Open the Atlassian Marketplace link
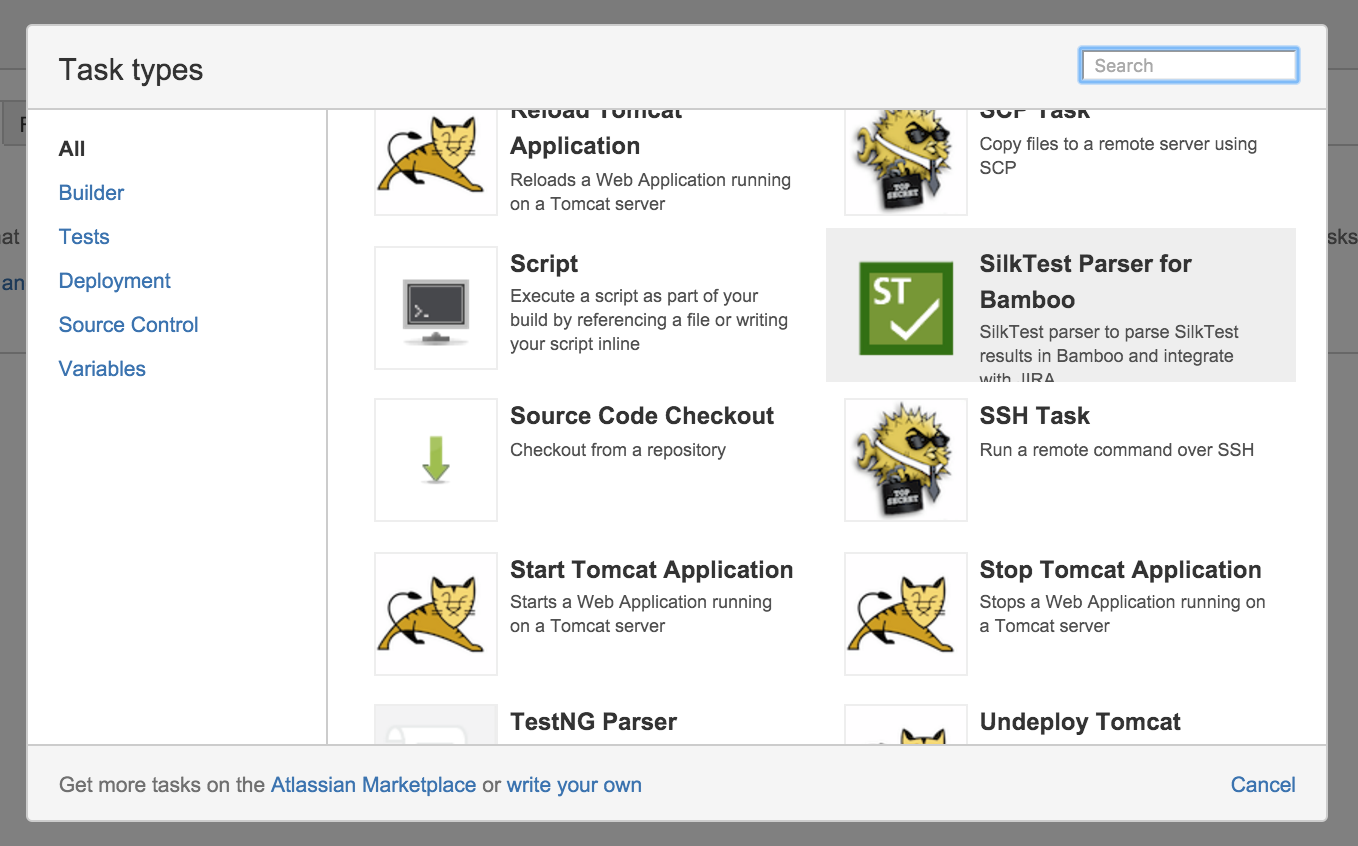The width and height of the screenshot is (1358, 846). (x=373, y=785)
